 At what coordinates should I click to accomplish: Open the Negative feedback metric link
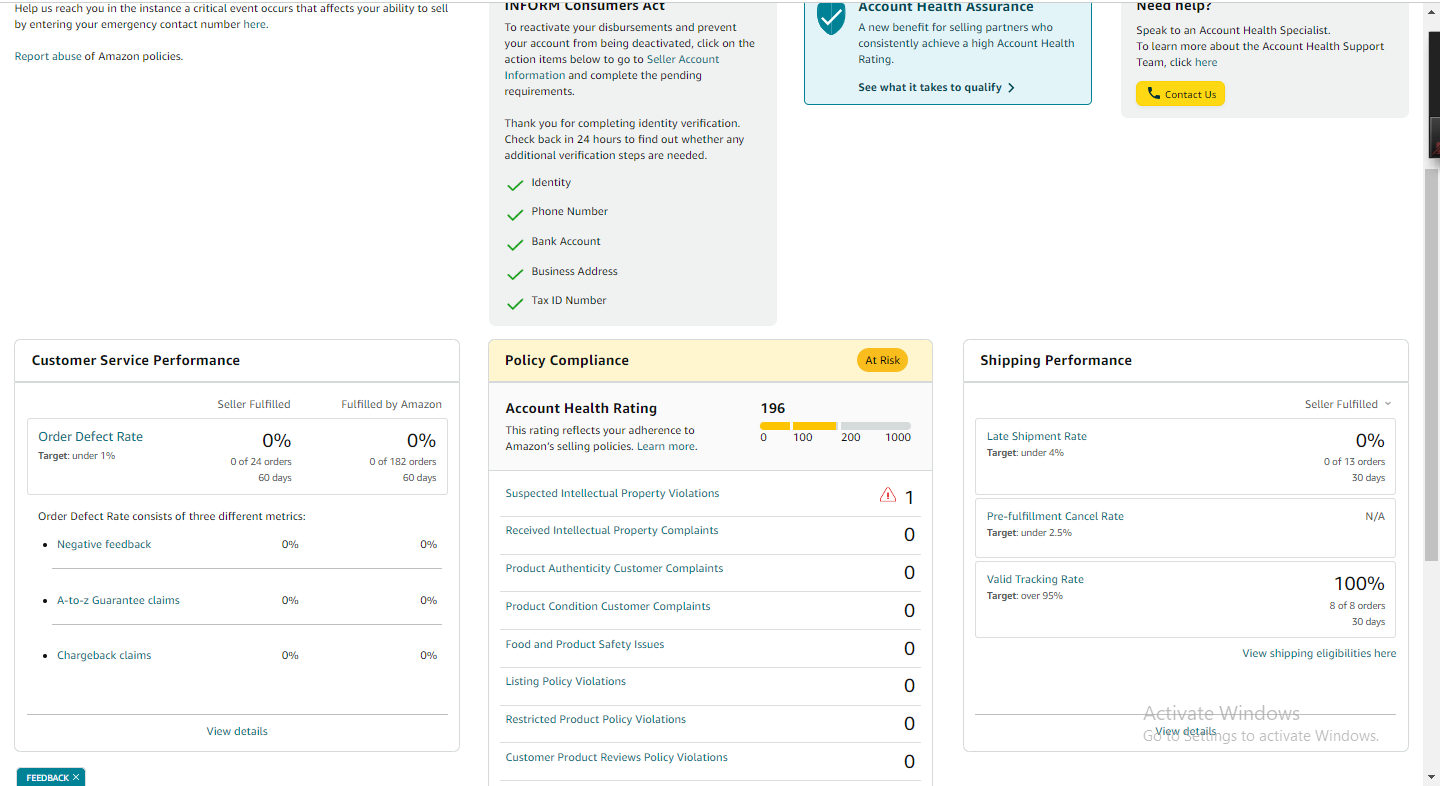tap(104, 544)
